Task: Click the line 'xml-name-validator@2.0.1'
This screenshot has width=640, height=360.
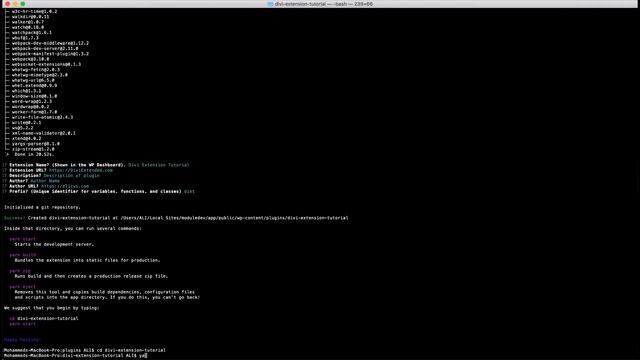Action: 44,133
